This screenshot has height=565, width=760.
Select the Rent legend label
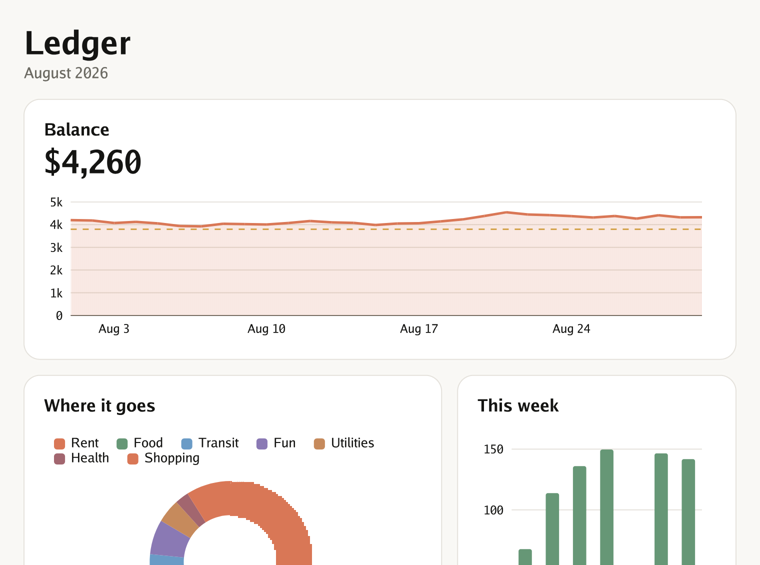(x=85, y=443)
